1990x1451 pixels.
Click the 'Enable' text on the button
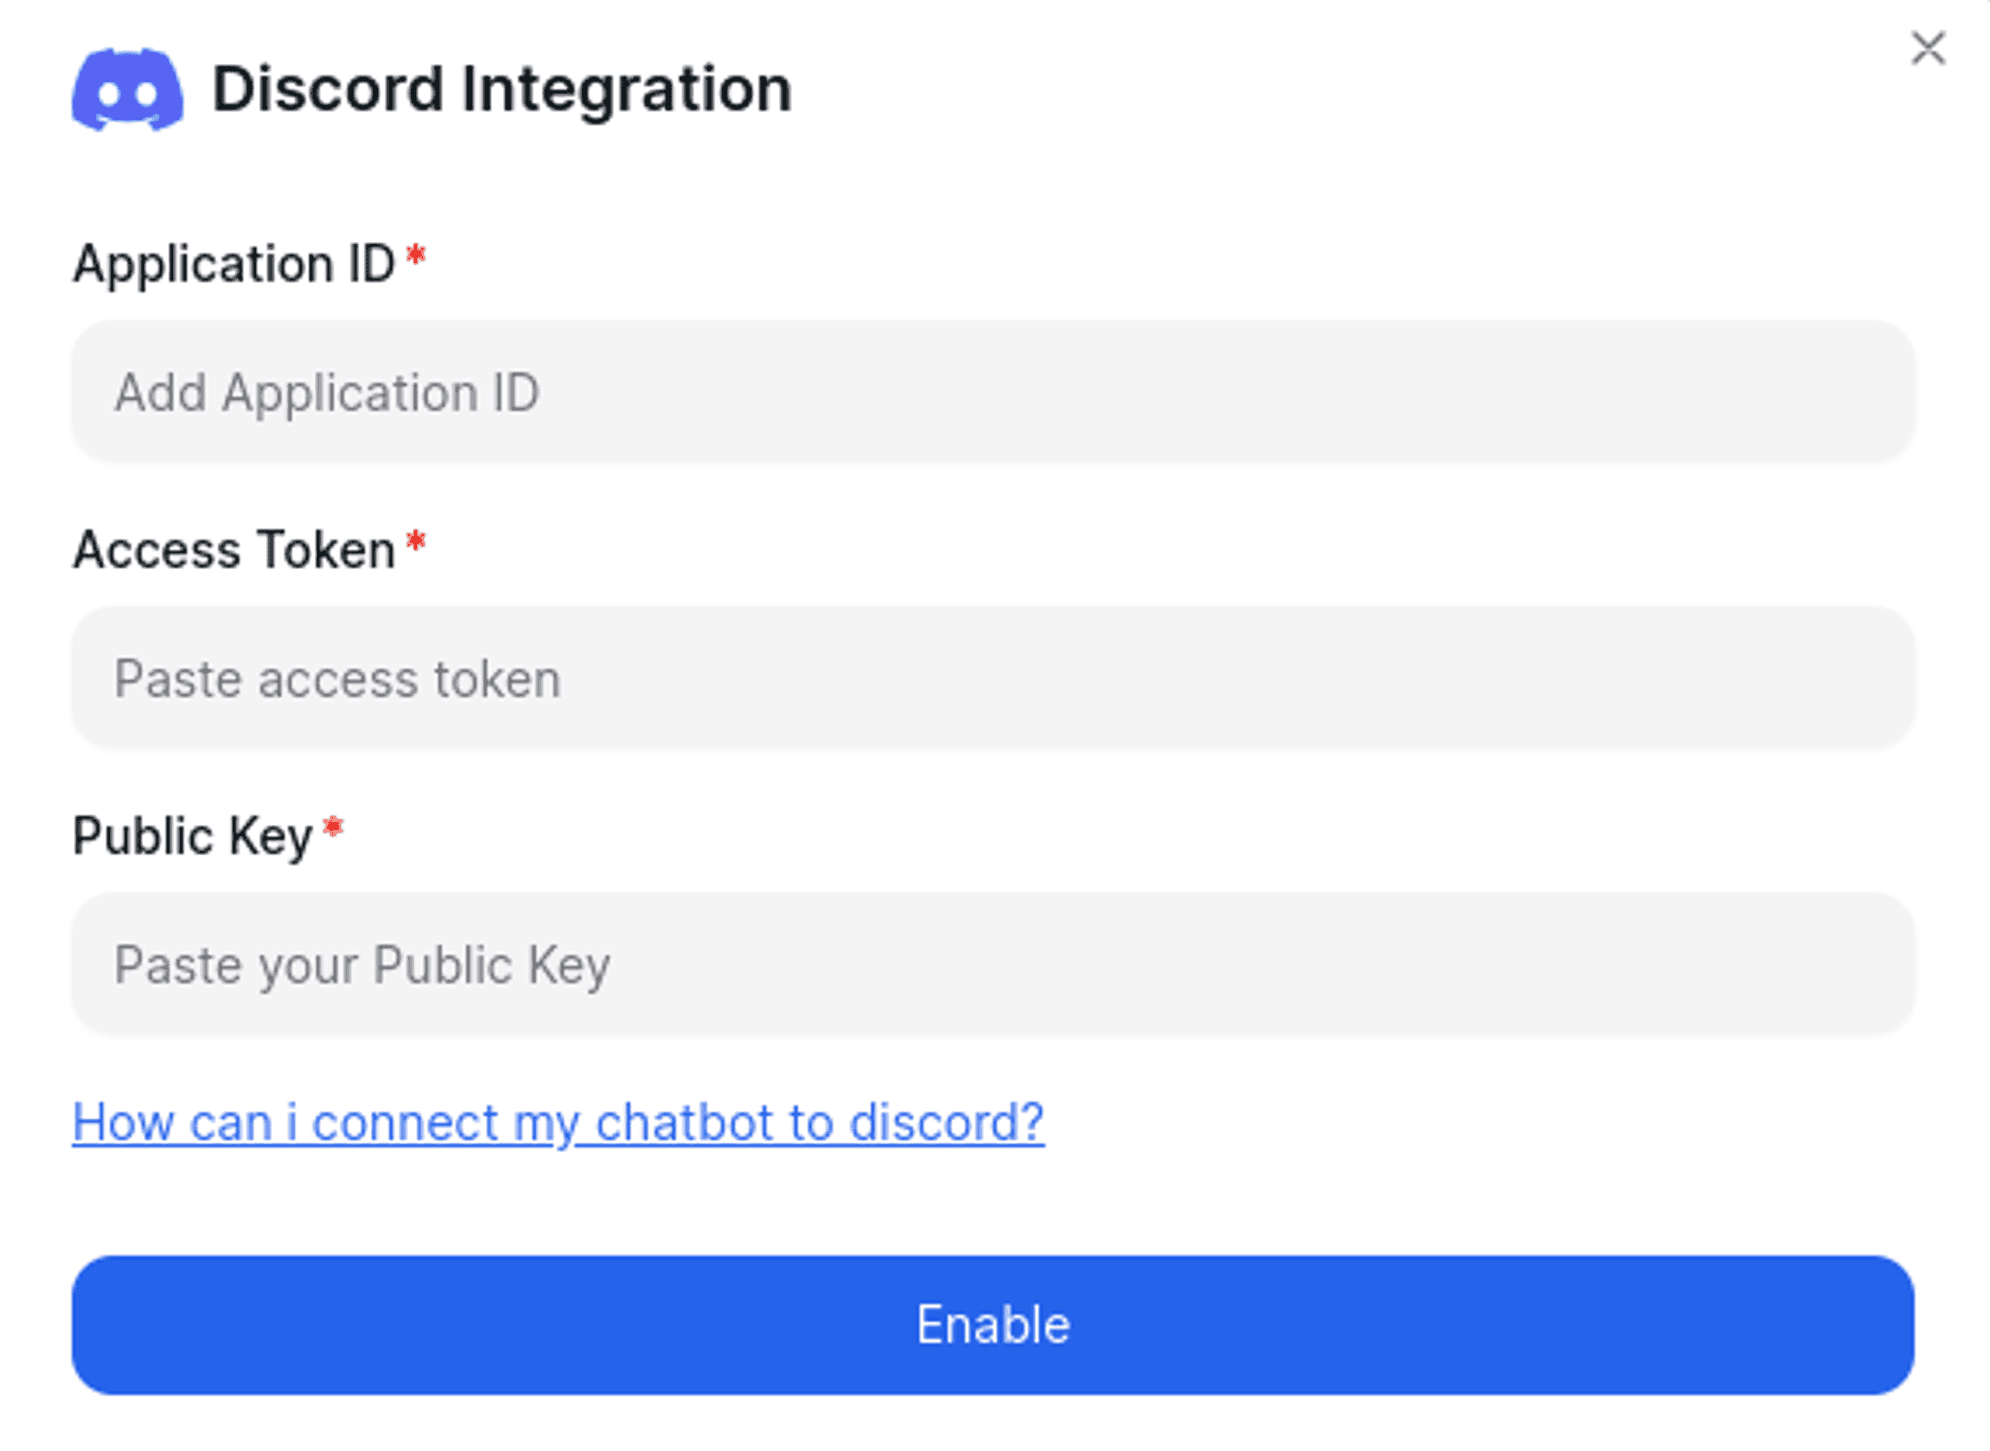pyautogui.click(x=993, y=1325)
